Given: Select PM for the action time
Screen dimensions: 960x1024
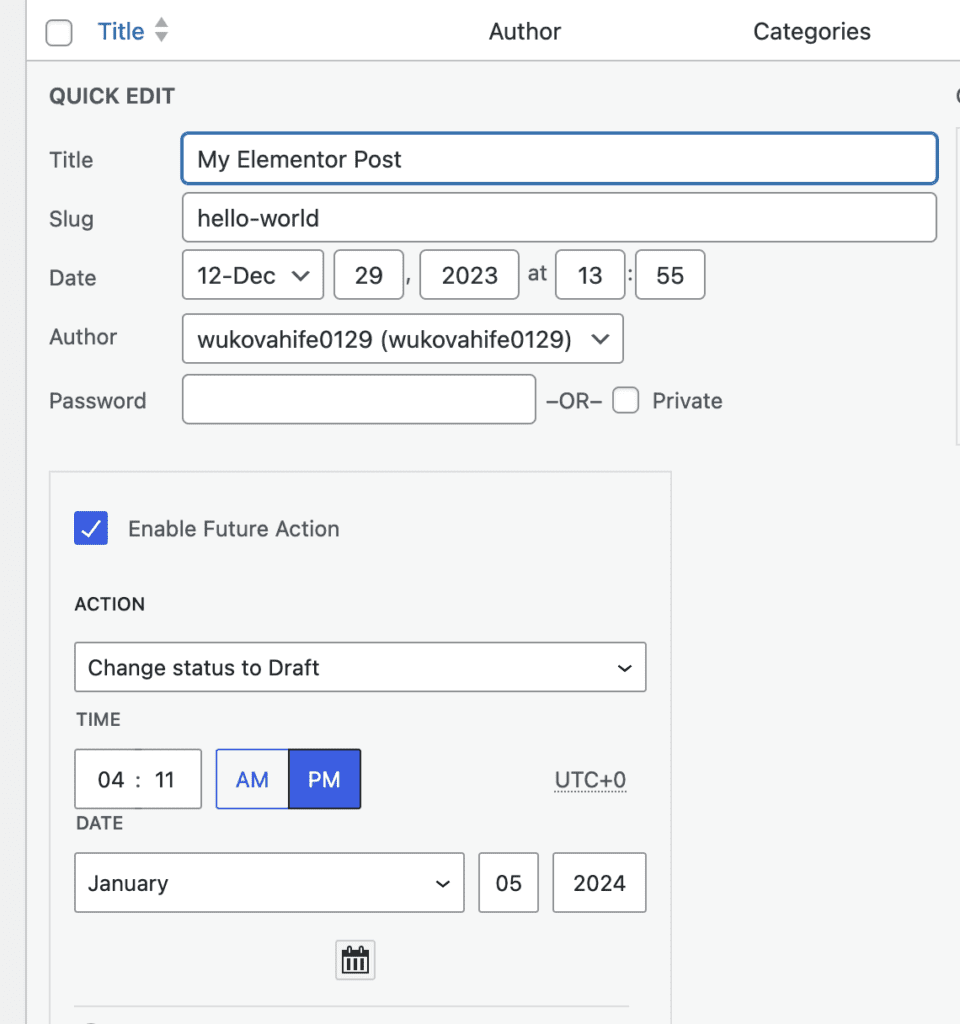Looking at the screenshot, I should click(324, 779).
